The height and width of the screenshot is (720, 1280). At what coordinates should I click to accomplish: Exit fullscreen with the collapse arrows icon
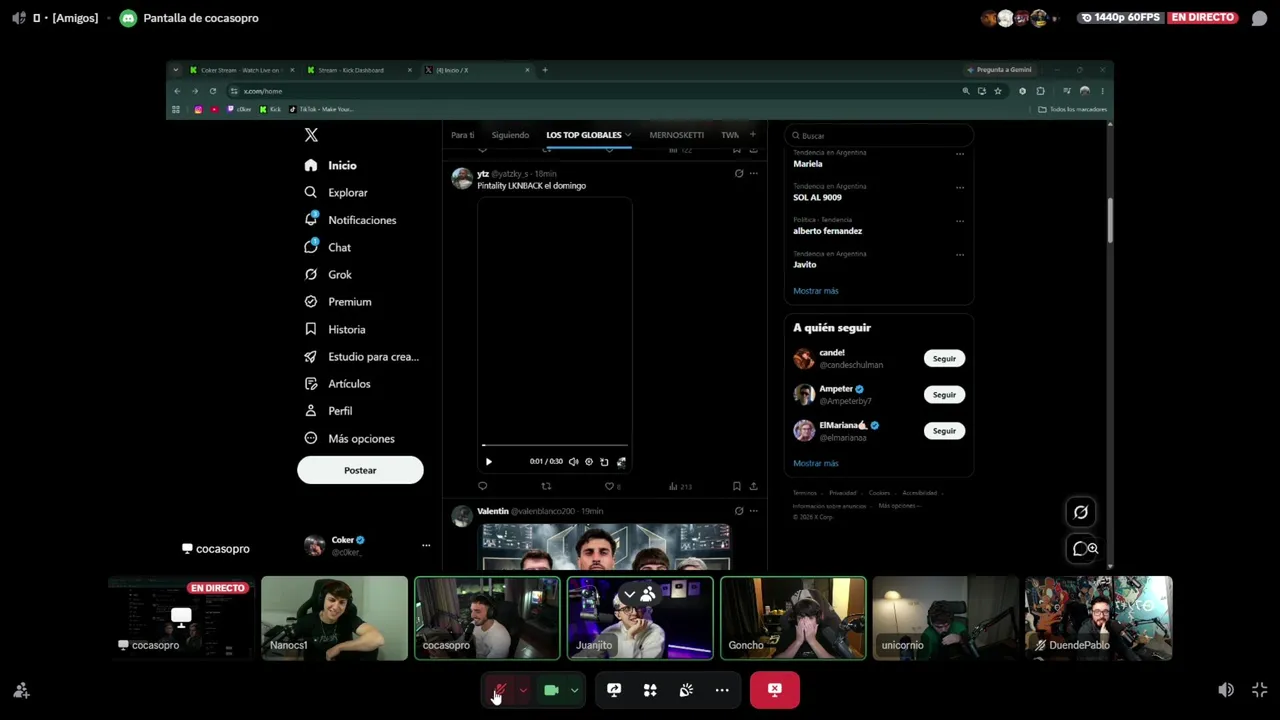pyautogui.click(x=1259, y=690)
